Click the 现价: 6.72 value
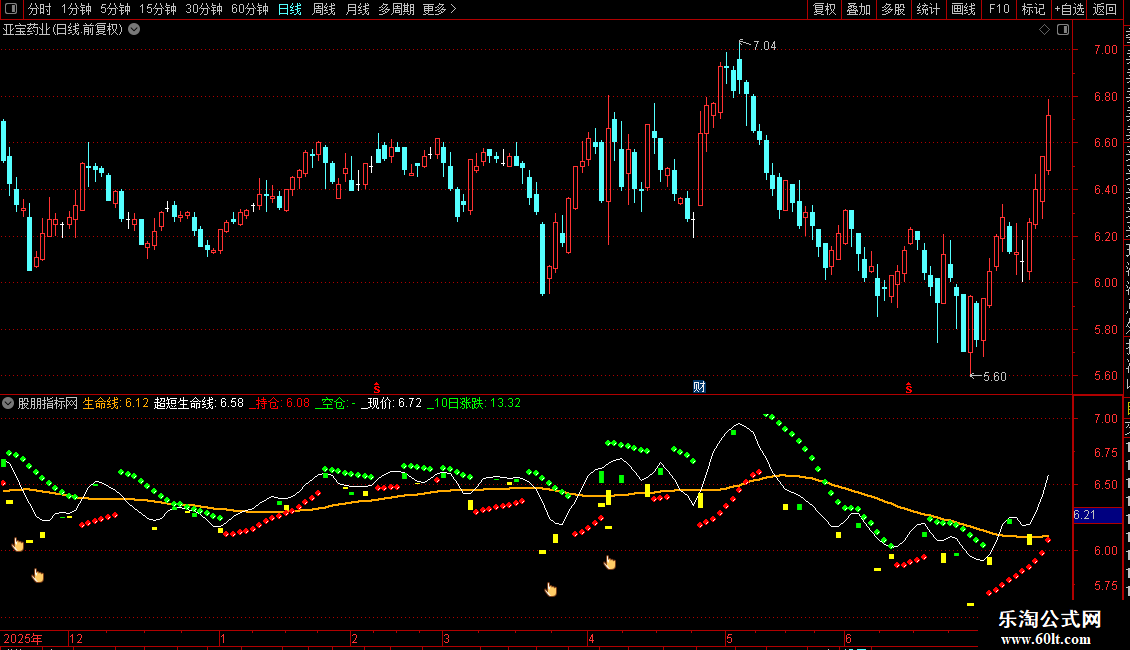1130x650 pixels. pyautogui.click(x=391, y=403)
